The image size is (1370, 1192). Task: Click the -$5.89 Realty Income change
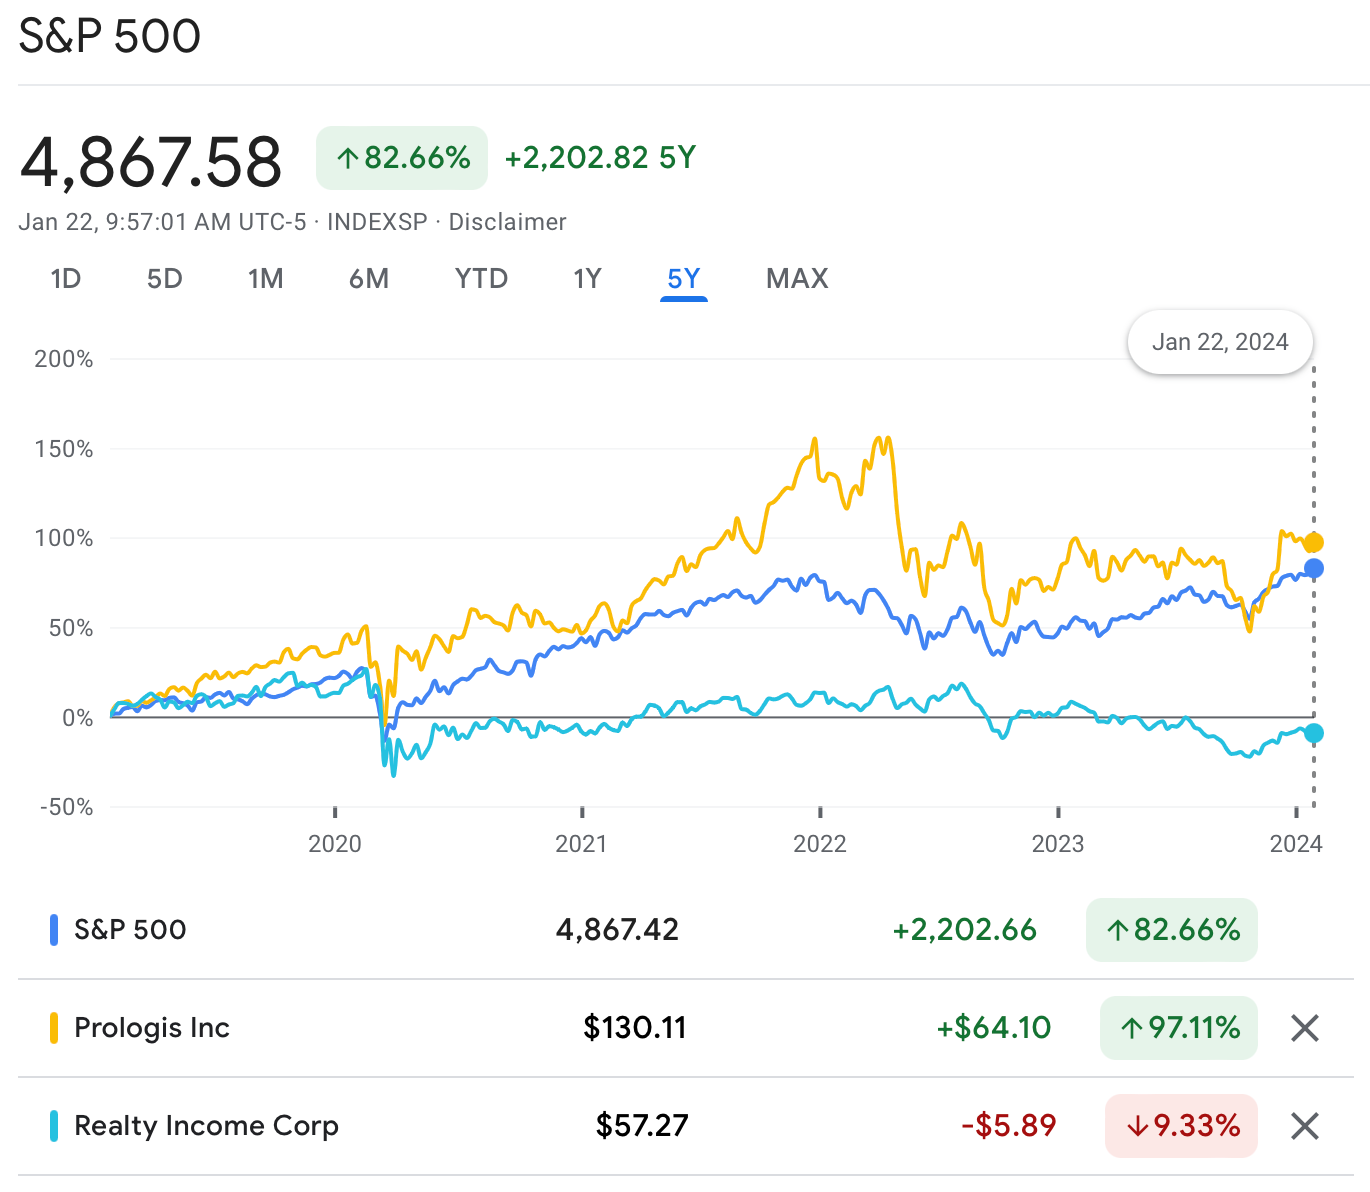[x=1009, y=1126]
